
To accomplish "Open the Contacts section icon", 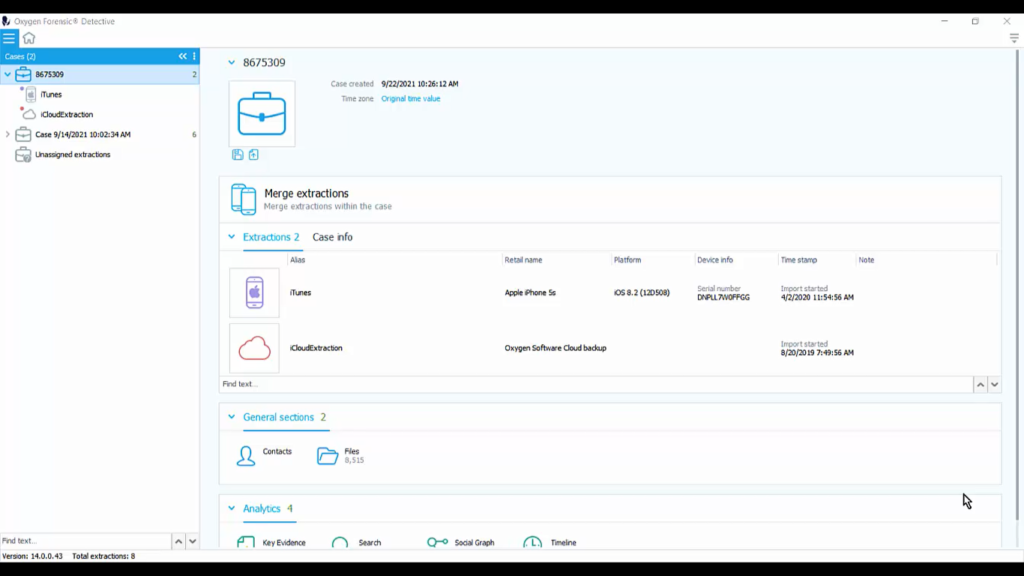I will (x=246, y=456).
